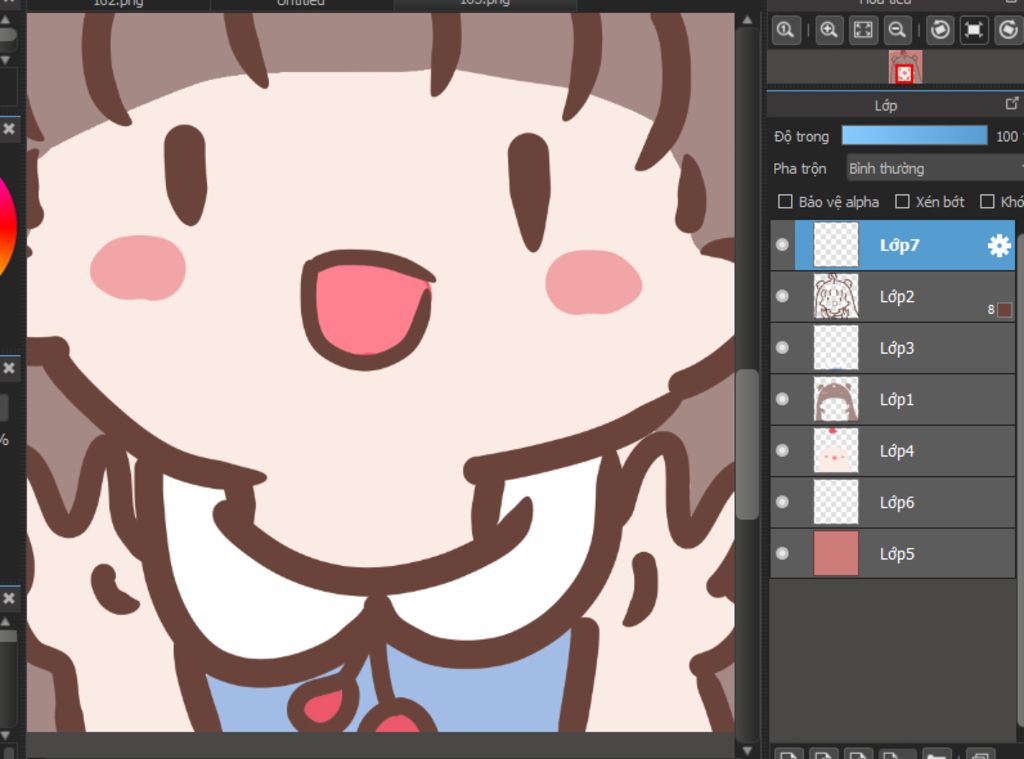Viewport: 1024px width, 759px height.
Task: Reset the canvas rotation
Action: coord(974,30)
